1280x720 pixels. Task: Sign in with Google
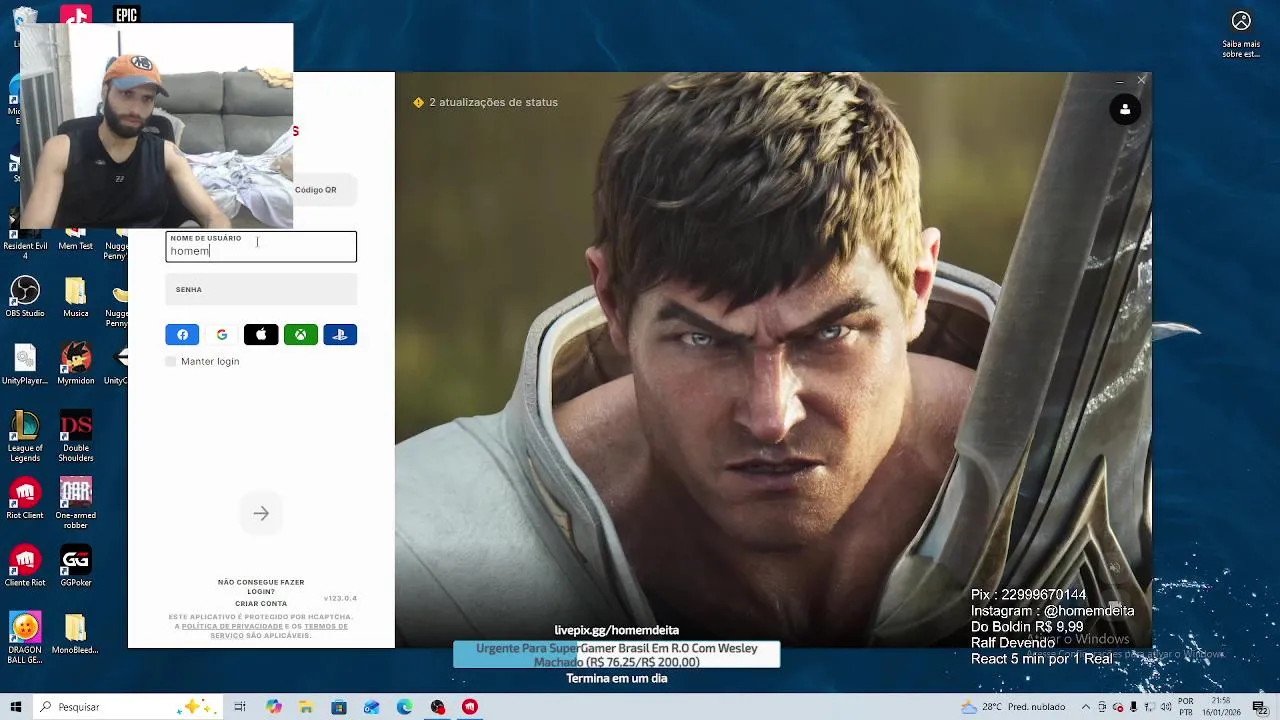(x=222, y=335)
